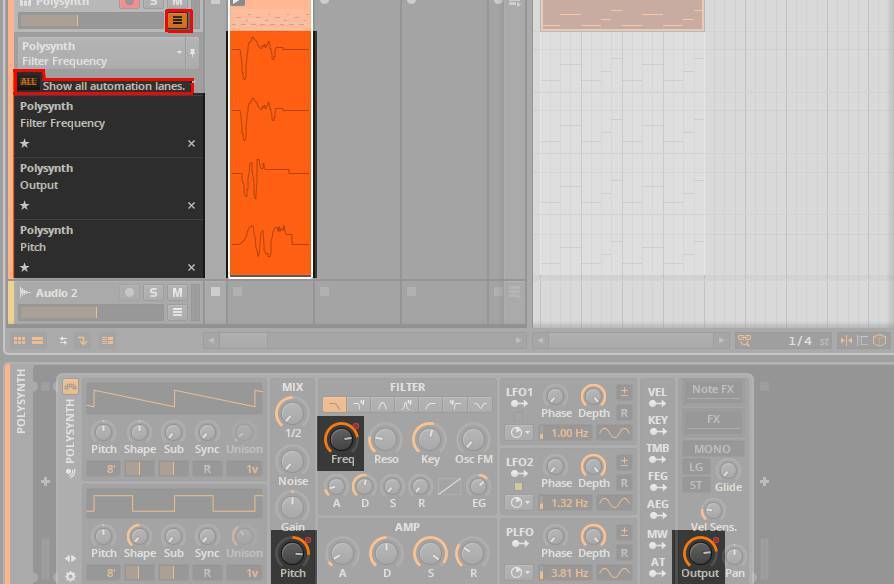Pin the automation parameter selector

pyautogui.click(x=192, y=53)
